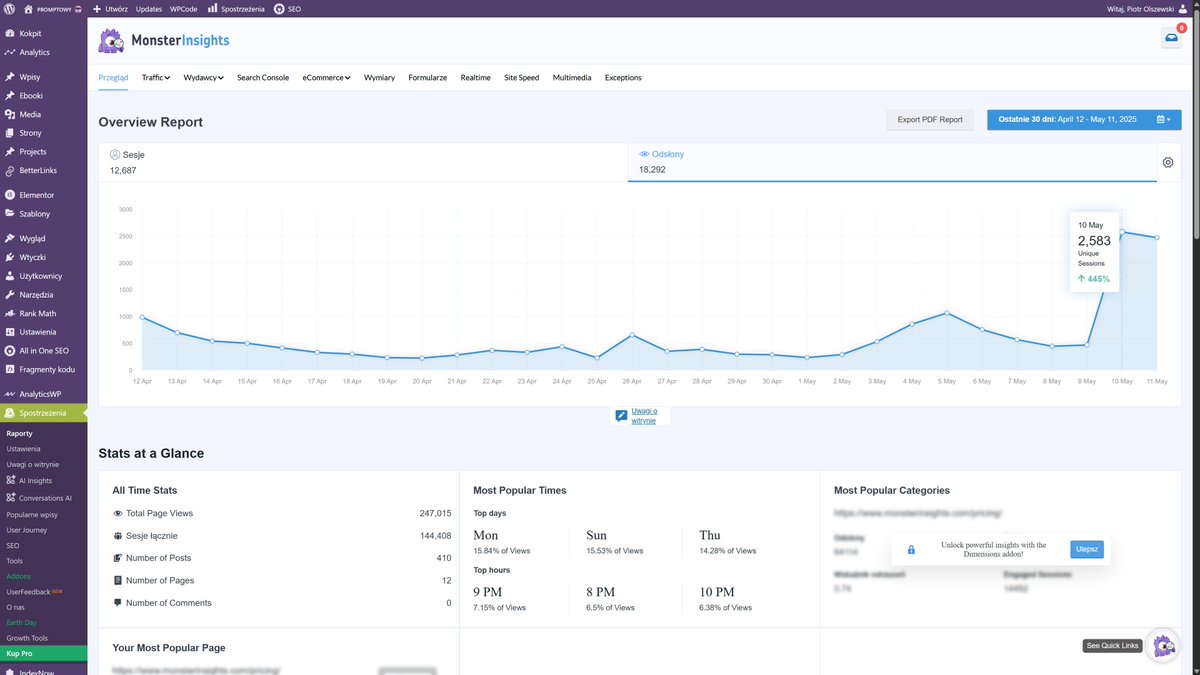The image size is (1200, 675).
Task: Open the Exceptions tab
Action: [x=623, y=77]
